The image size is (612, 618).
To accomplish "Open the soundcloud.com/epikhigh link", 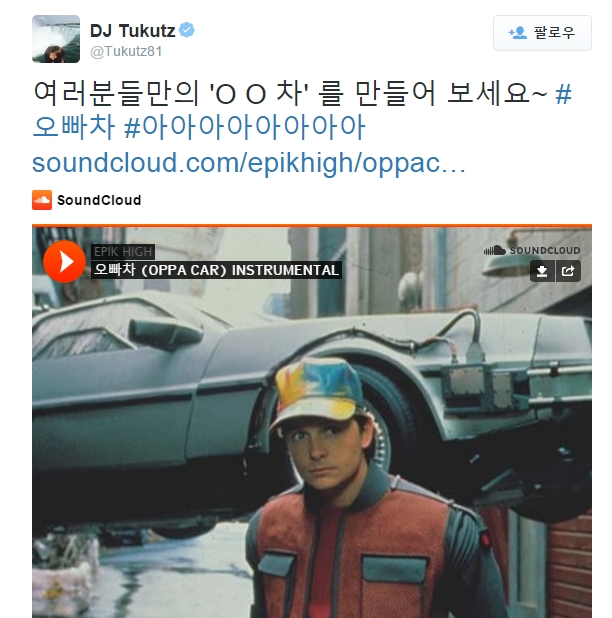I will coord(249,162).
